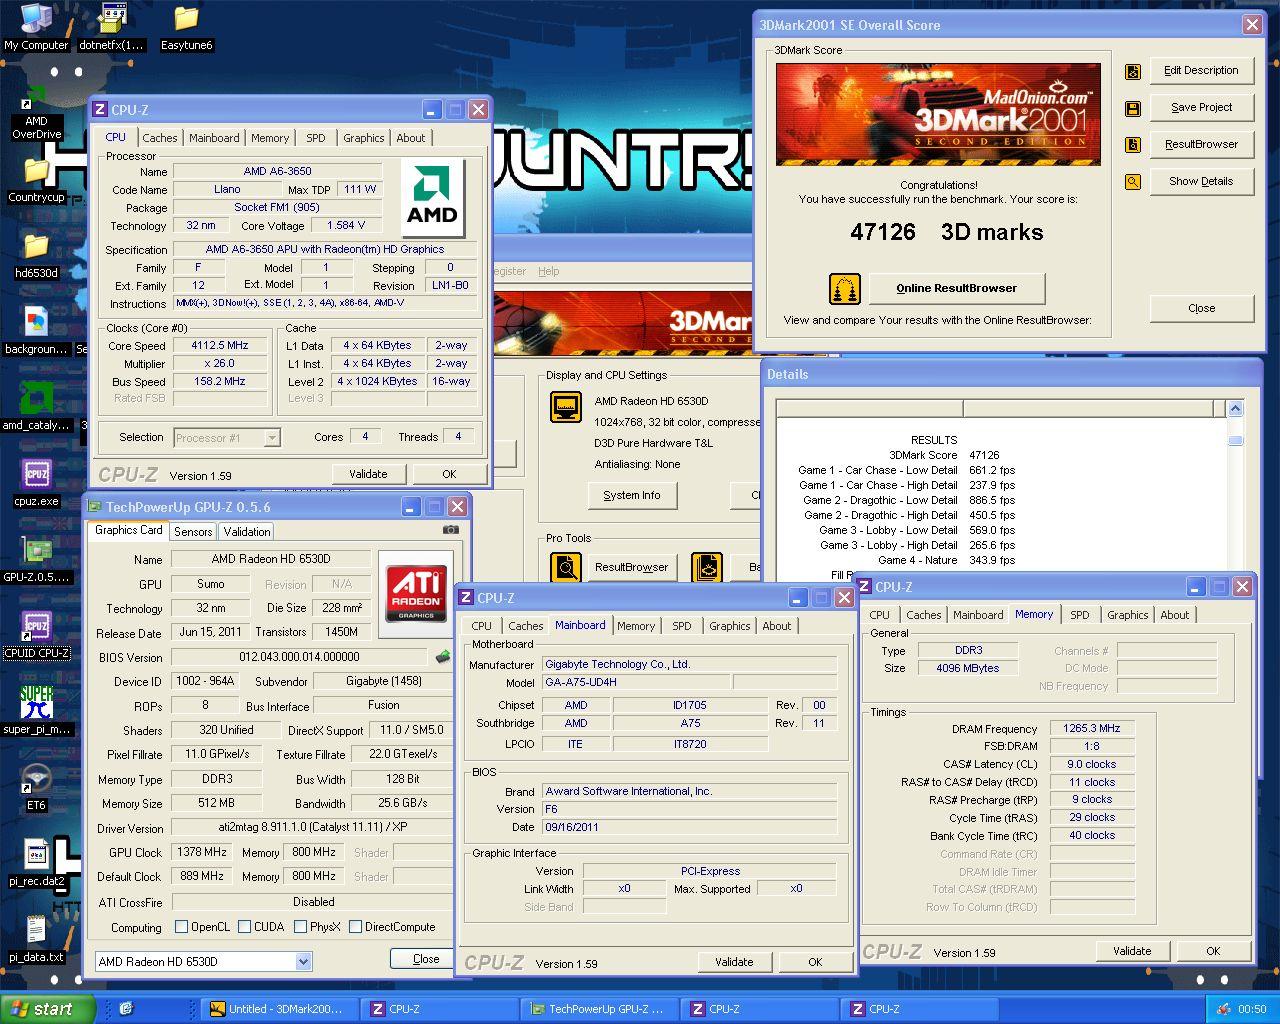This screenshot has height=1024, width=1280.
Task: Click the Save Project button
Action: pyautogui.click(x=1201, y=107)
